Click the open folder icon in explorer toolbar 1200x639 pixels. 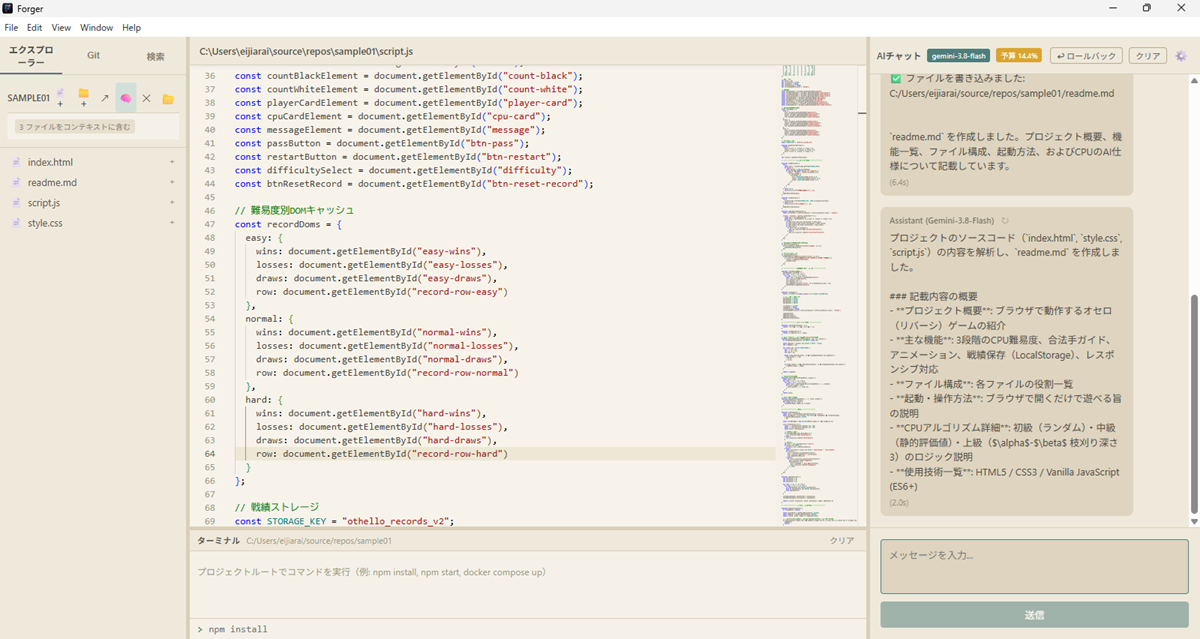point(168,98)
